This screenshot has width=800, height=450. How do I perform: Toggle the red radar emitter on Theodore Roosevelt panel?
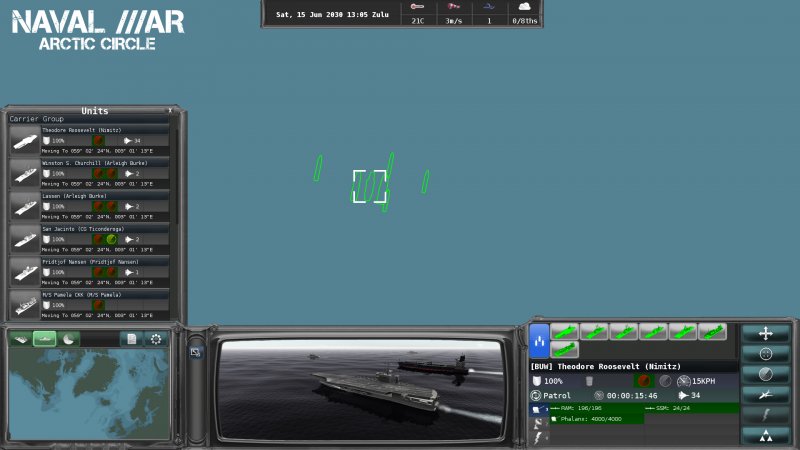coord(645,381)
